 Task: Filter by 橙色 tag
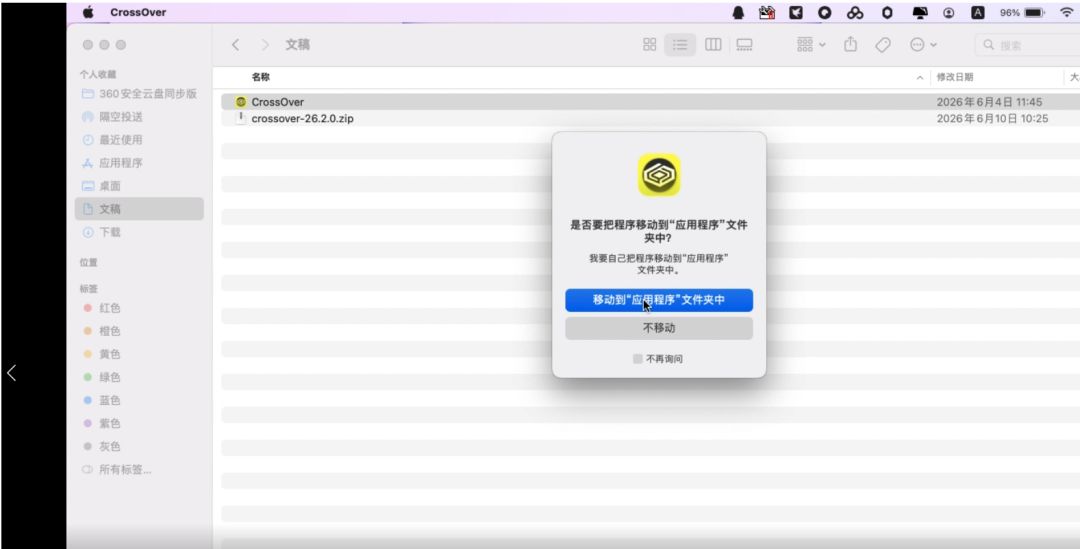pos(102,331)
